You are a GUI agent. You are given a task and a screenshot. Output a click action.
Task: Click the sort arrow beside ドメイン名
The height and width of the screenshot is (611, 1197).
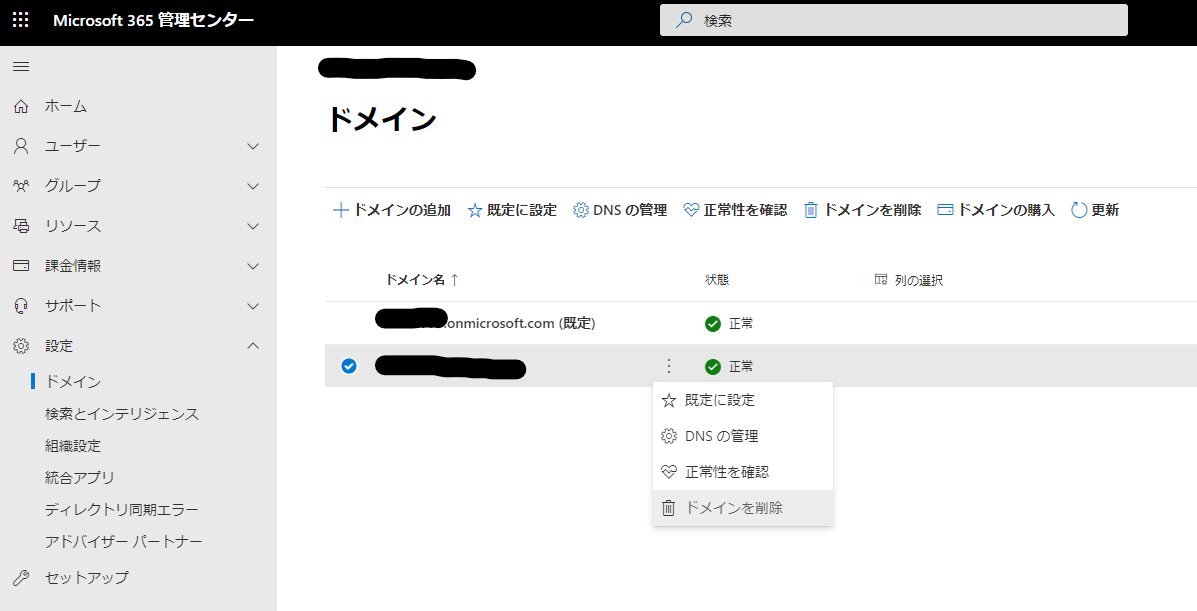pyautogui.click(x=454, y=280)
